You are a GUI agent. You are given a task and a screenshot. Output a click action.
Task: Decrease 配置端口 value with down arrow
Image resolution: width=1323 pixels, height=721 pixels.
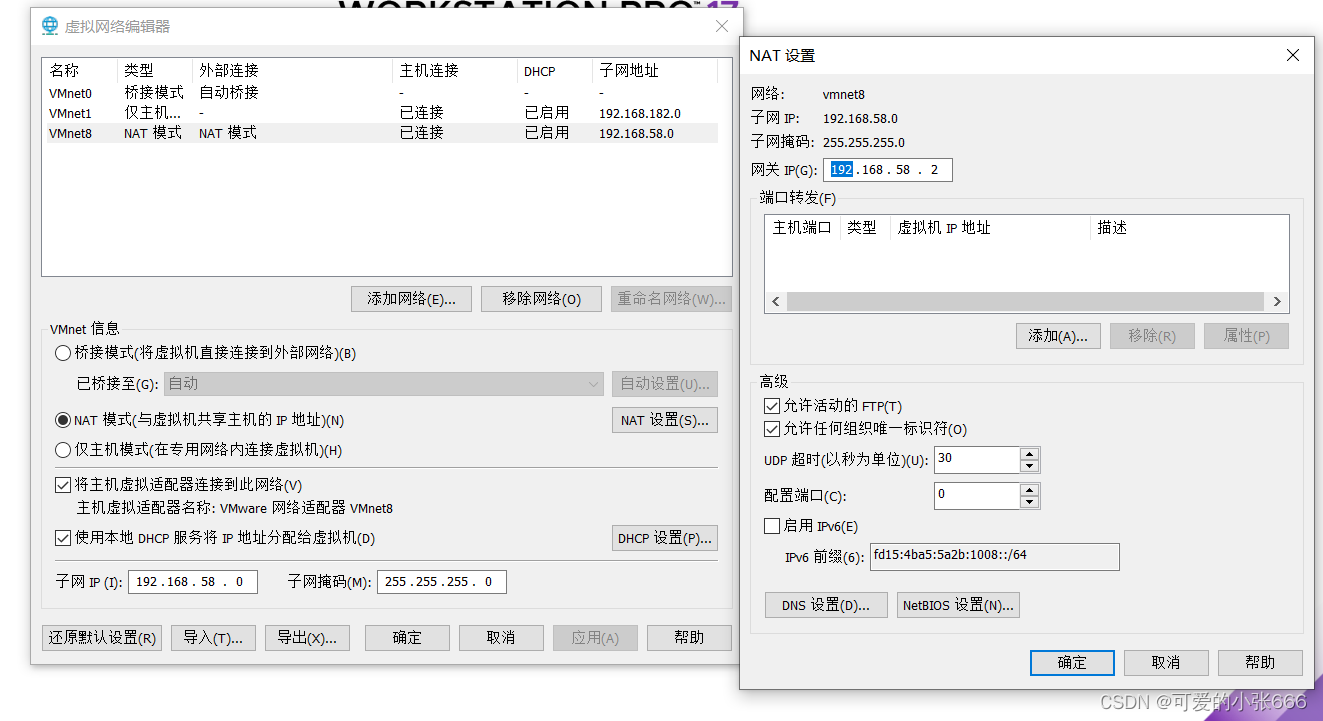coord(1030,502)
